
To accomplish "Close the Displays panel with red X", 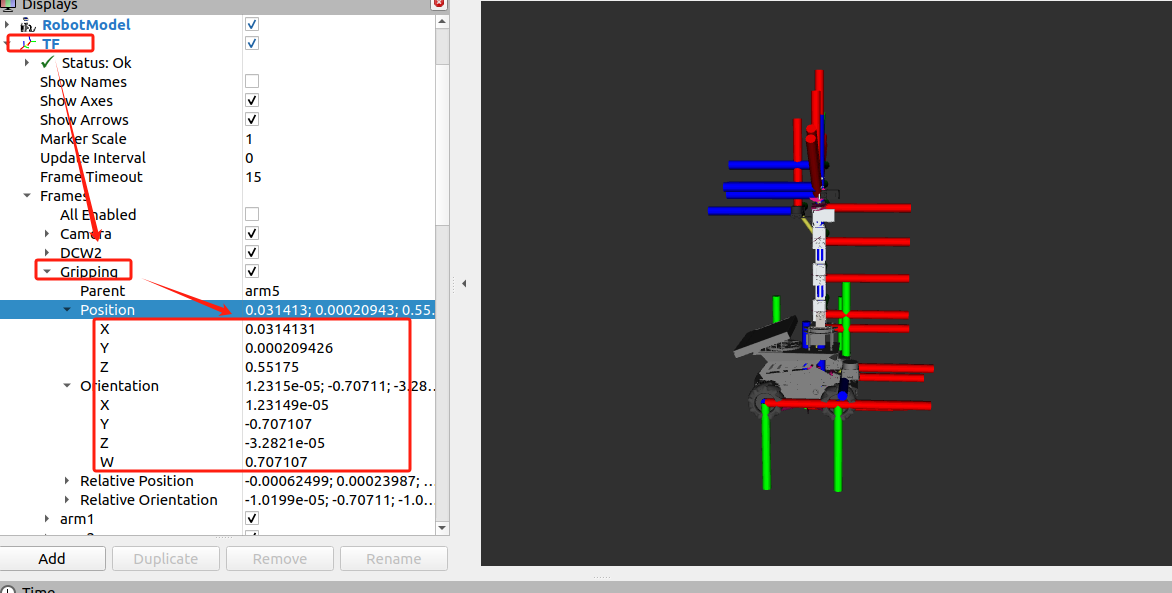I will [439, 4].
